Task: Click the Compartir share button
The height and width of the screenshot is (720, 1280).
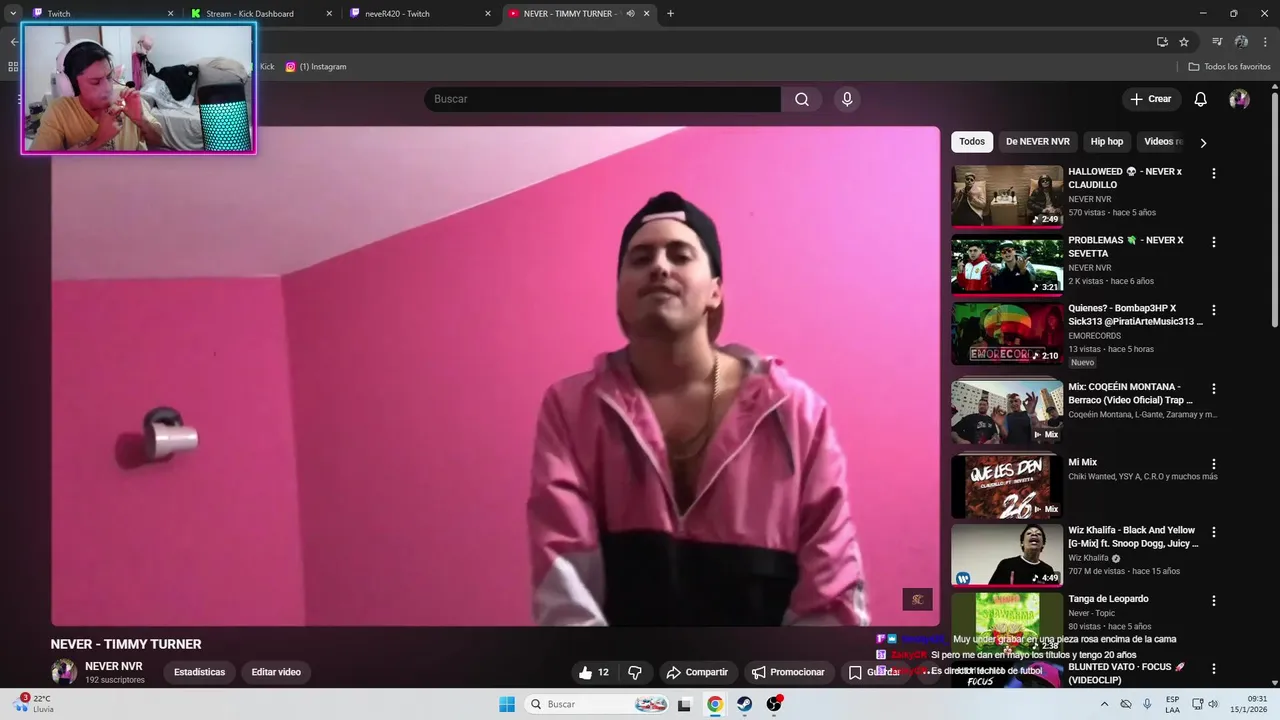Action: coord(697,672)
